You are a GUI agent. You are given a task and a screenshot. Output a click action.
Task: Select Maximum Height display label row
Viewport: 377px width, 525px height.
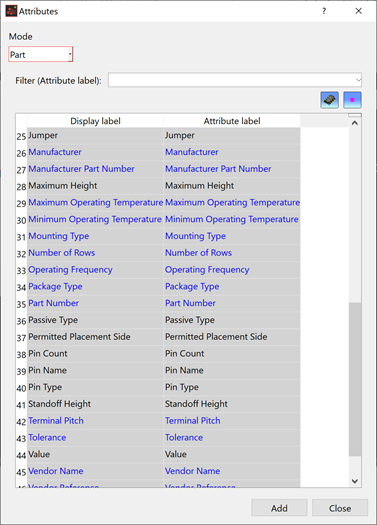coord(95,186)
